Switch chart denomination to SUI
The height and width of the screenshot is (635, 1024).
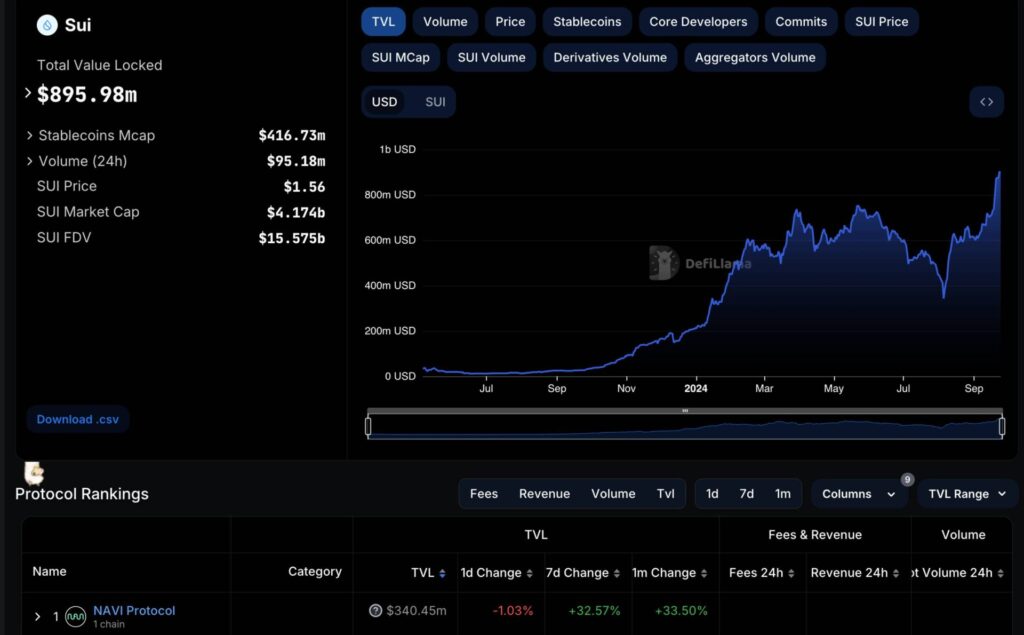[x=435, y=102]
